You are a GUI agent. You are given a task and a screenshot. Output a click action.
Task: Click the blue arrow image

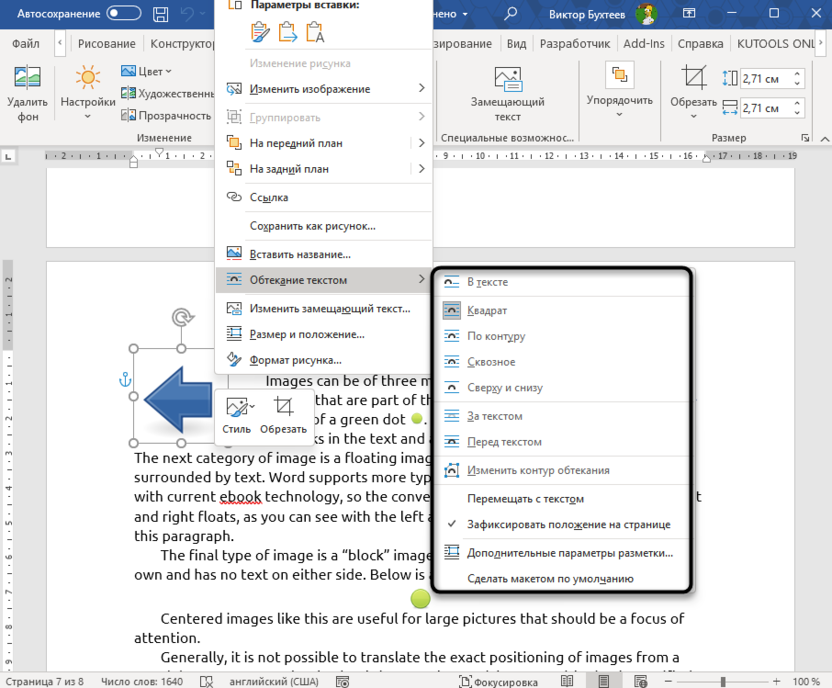click(178, 399)
